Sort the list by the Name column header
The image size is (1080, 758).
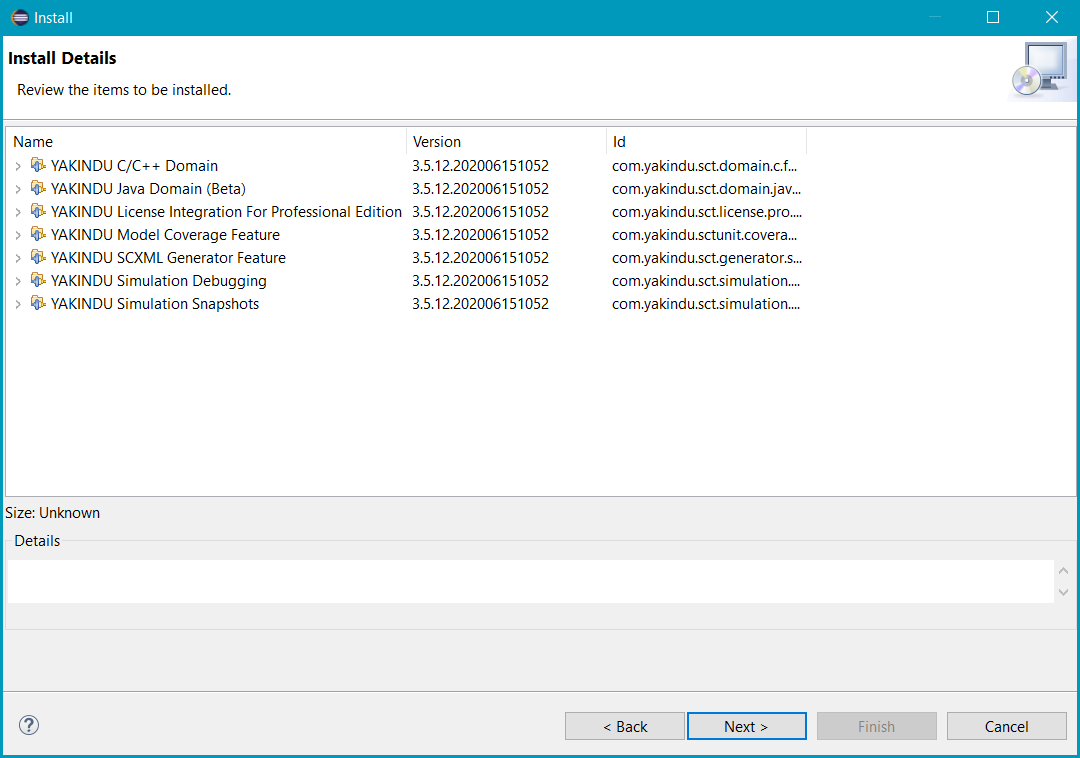pos(207,142)
